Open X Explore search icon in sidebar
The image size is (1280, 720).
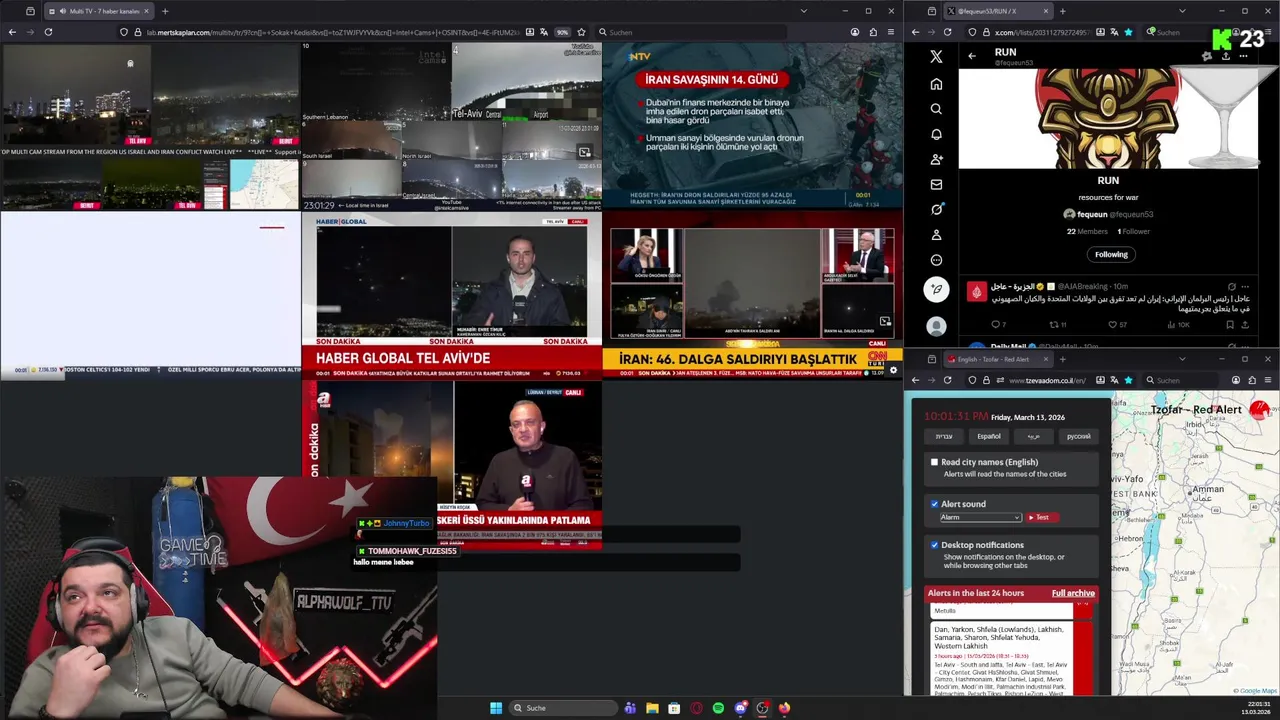(x=936, y=109)
